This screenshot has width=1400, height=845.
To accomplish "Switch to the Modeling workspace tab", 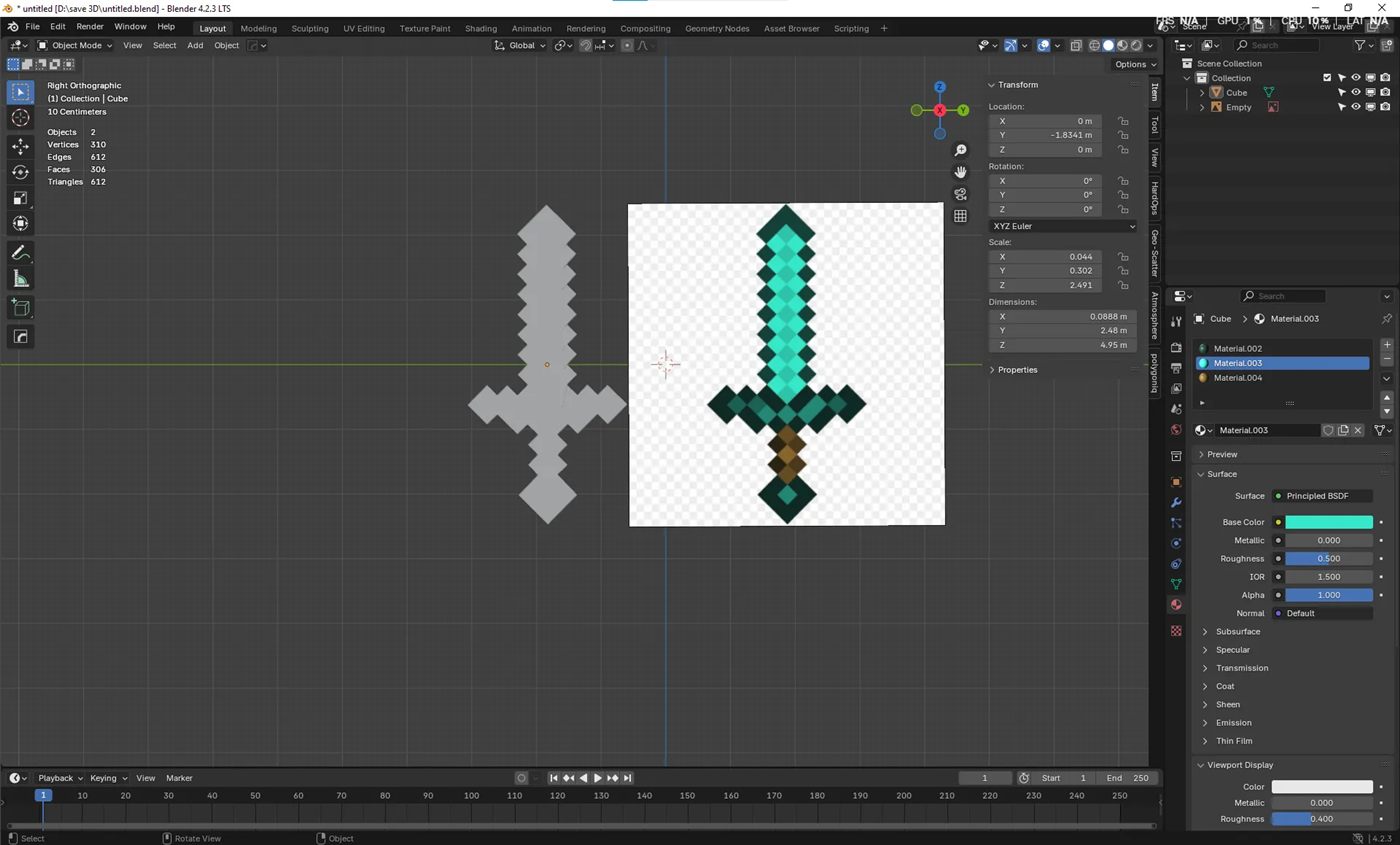I will (259, 28).
